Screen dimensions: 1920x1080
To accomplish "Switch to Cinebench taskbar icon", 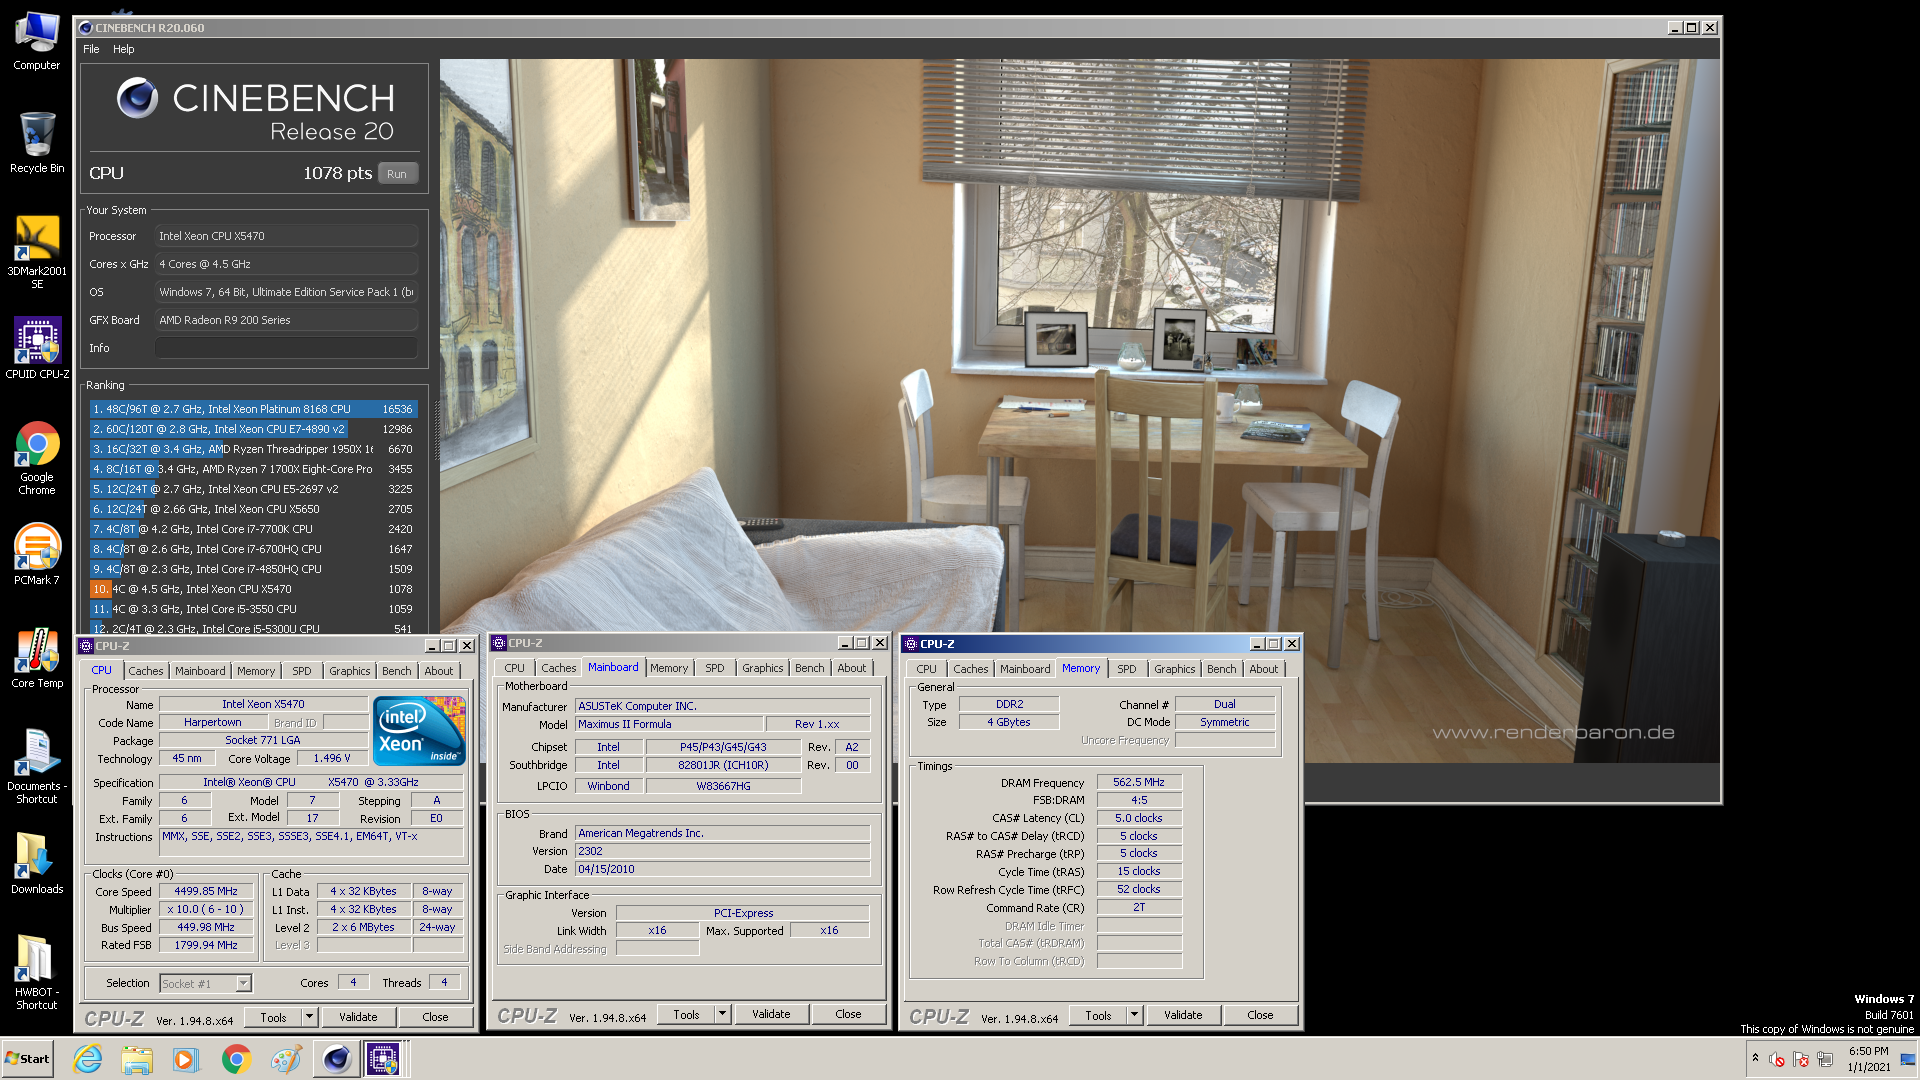I will click(x=336, y=1059).
